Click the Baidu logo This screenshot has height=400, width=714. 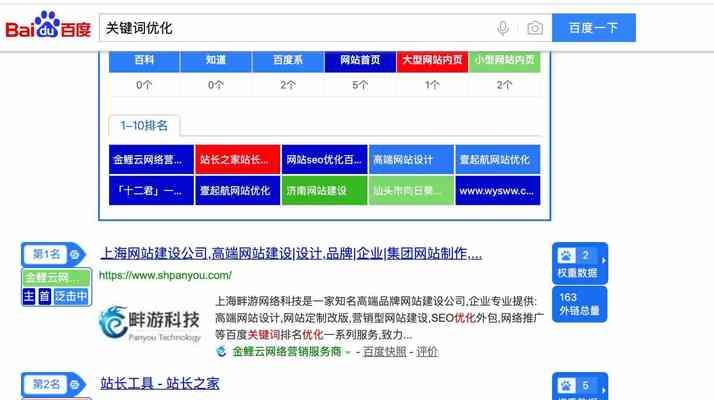tap(48, 27)
